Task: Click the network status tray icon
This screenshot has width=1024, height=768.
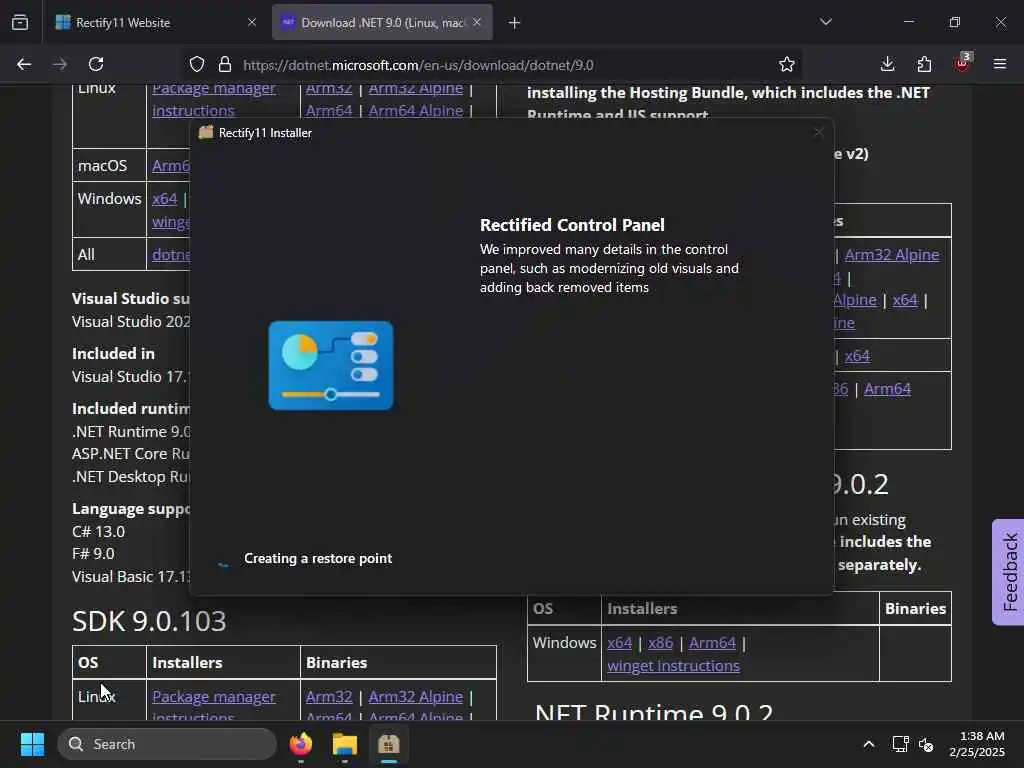Action: pos(901,744)
